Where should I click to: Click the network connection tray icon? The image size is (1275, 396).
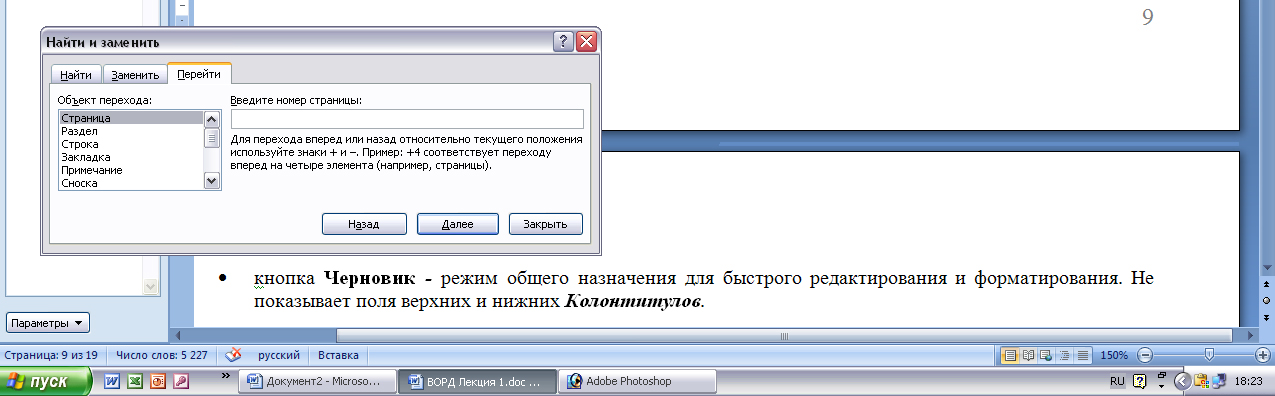[1220, 381]
